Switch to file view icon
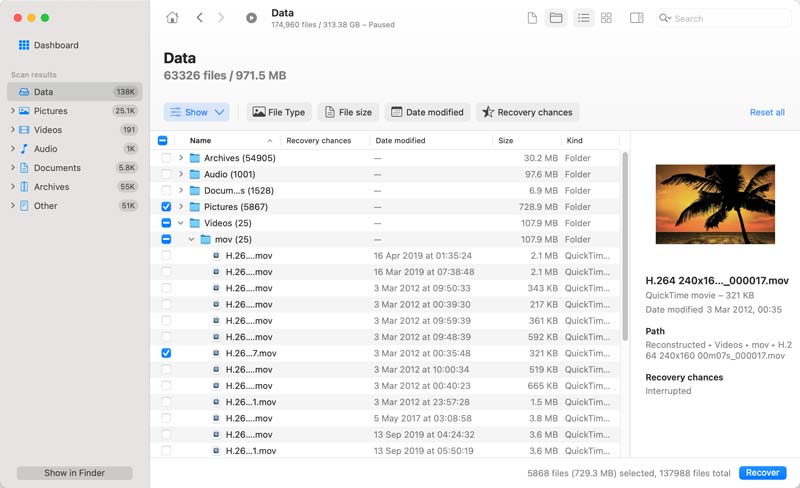This screenshot has width=800, height=488. coord(532,18)
